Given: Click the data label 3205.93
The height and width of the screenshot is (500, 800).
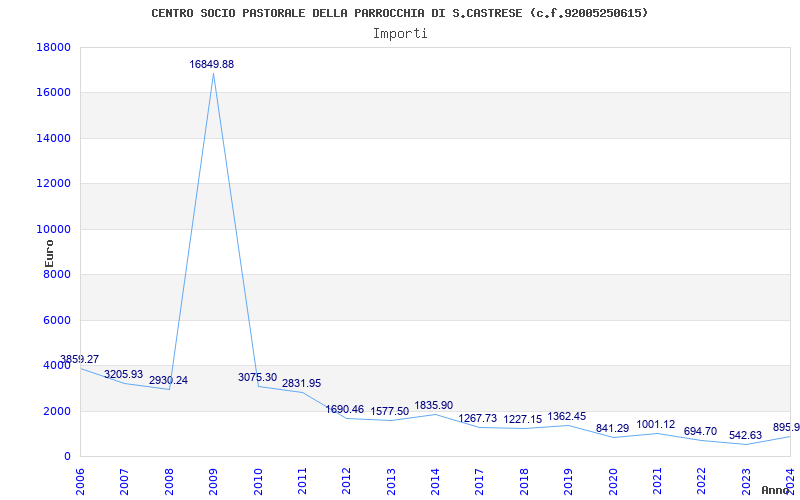Looking at the screenshot, I should tap(123, 374).
